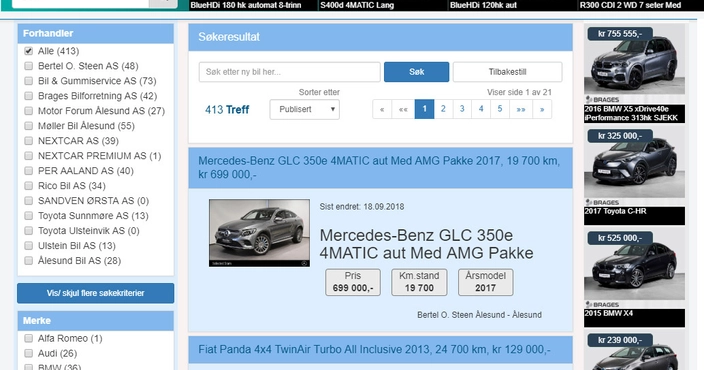Screen dimensions: 704x370
Task: Click the Årsmodel 2017 box
Action: 485,282
